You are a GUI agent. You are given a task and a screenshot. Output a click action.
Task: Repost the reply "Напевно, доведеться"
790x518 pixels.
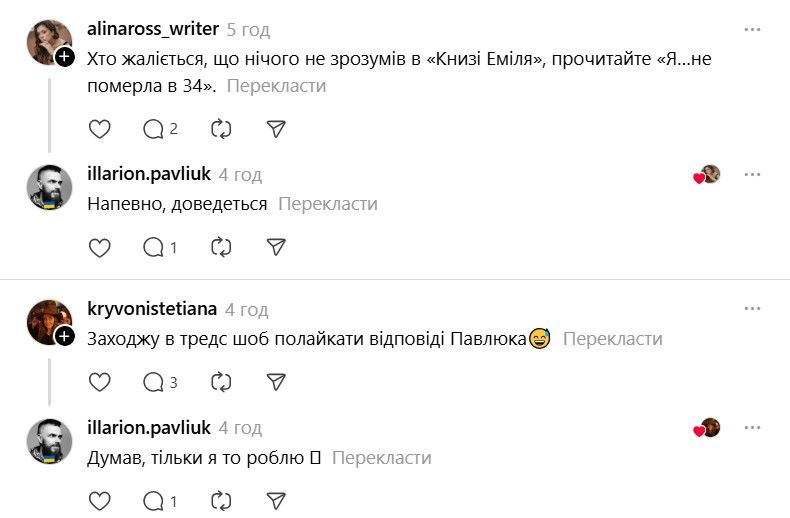pos(222,247)
